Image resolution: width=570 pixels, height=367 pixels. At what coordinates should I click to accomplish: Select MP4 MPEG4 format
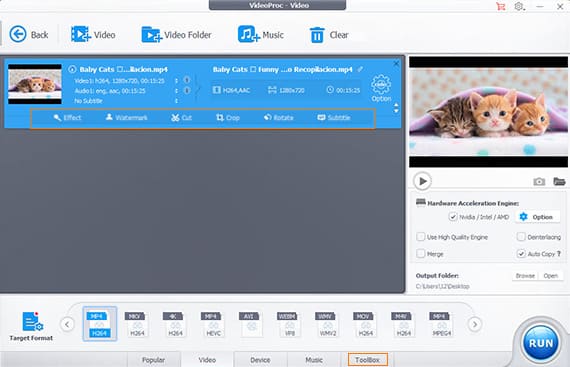tap(440, 324)
